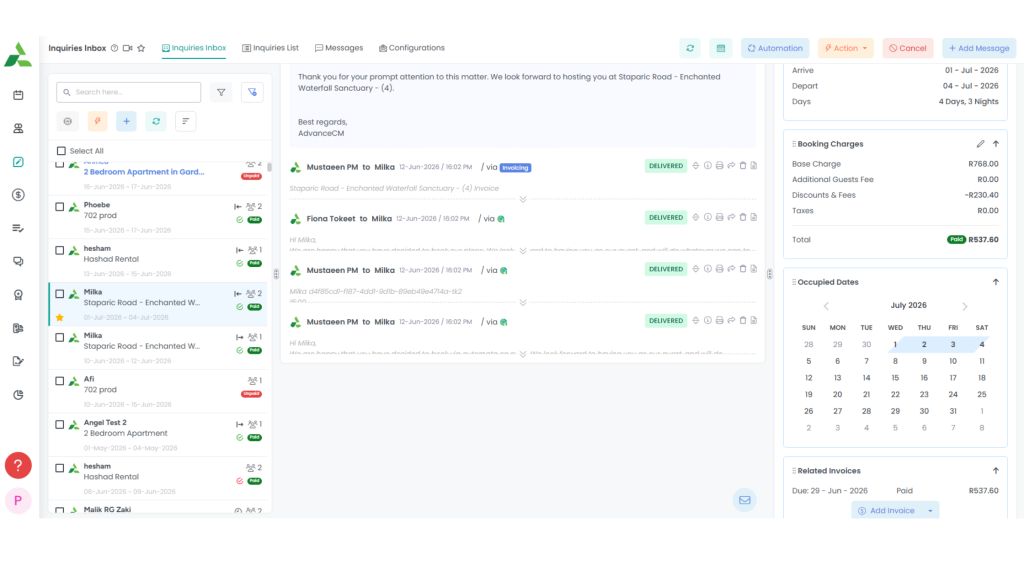The width and height of the screenshot is (1024, 576).
Task: Expand the Fiona Tokeet message with double chevron
Action: 523,251
